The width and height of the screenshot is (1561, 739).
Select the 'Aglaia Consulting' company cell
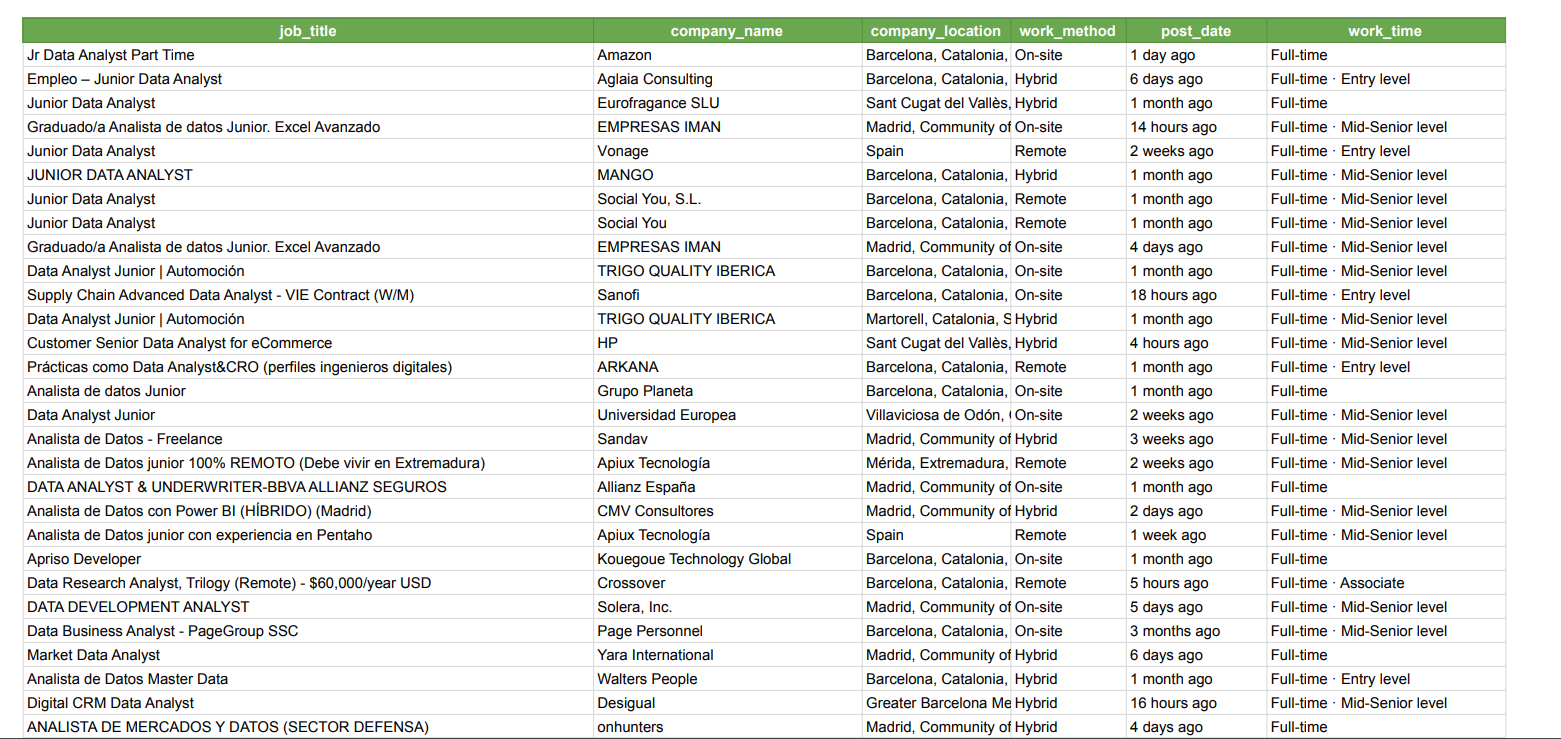pyautogui.click(x=727, y=79)
